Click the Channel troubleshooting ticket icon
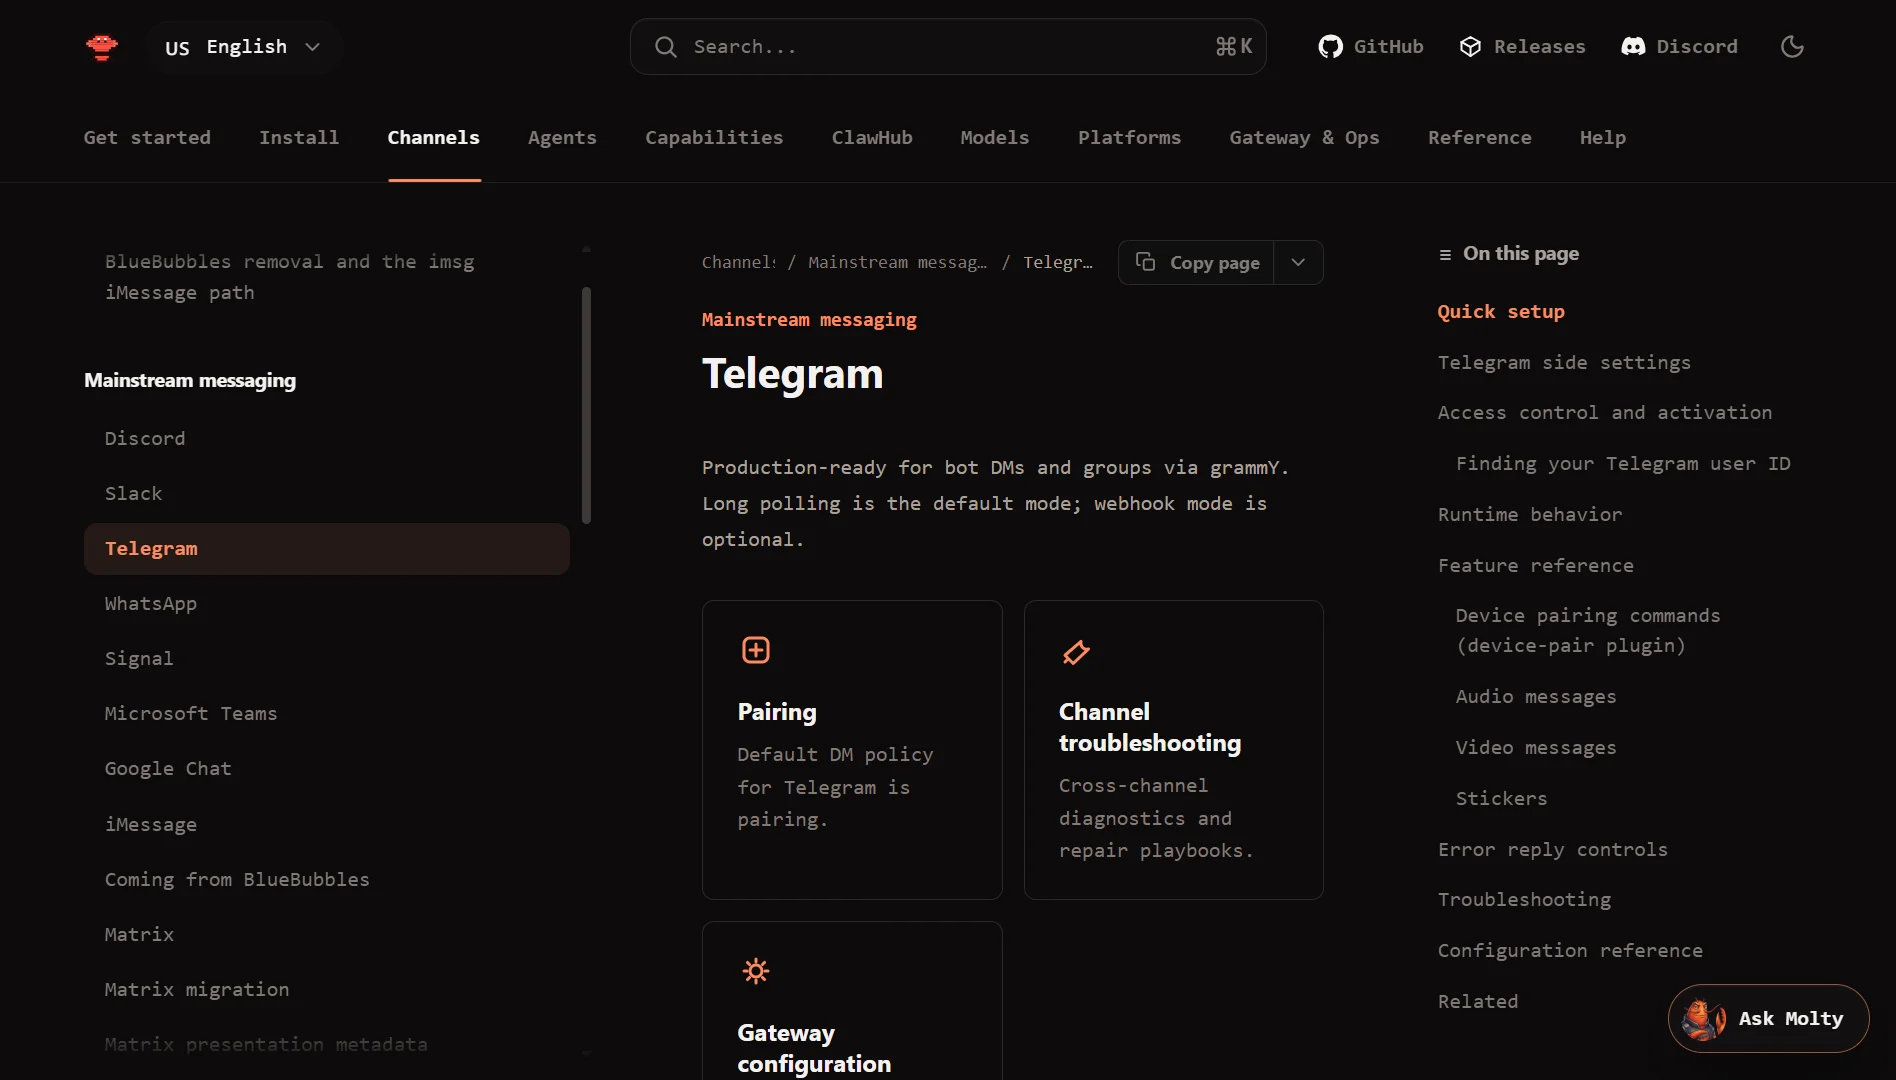This screenshot has height=1080, width=1896. [1076, 653]
